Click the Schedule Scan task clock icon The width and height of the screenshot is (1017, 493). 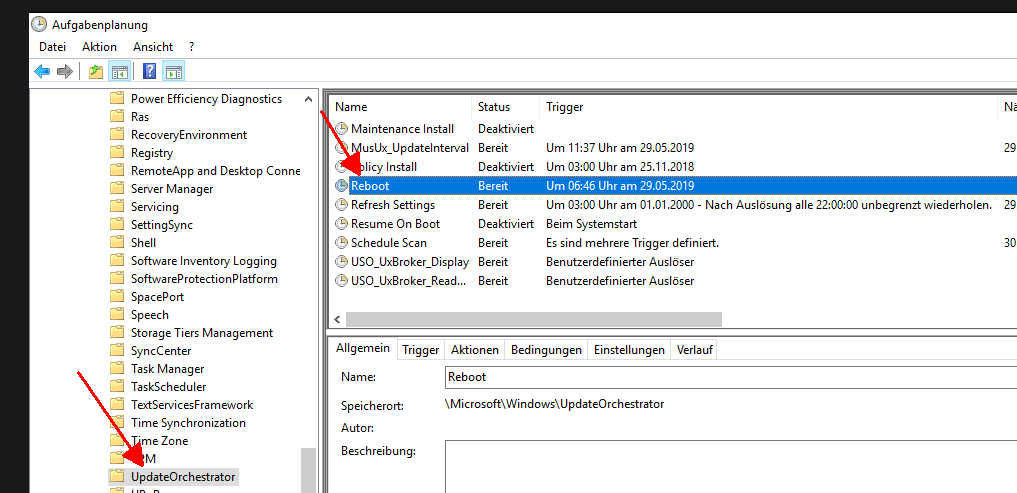tap(342, 243)
